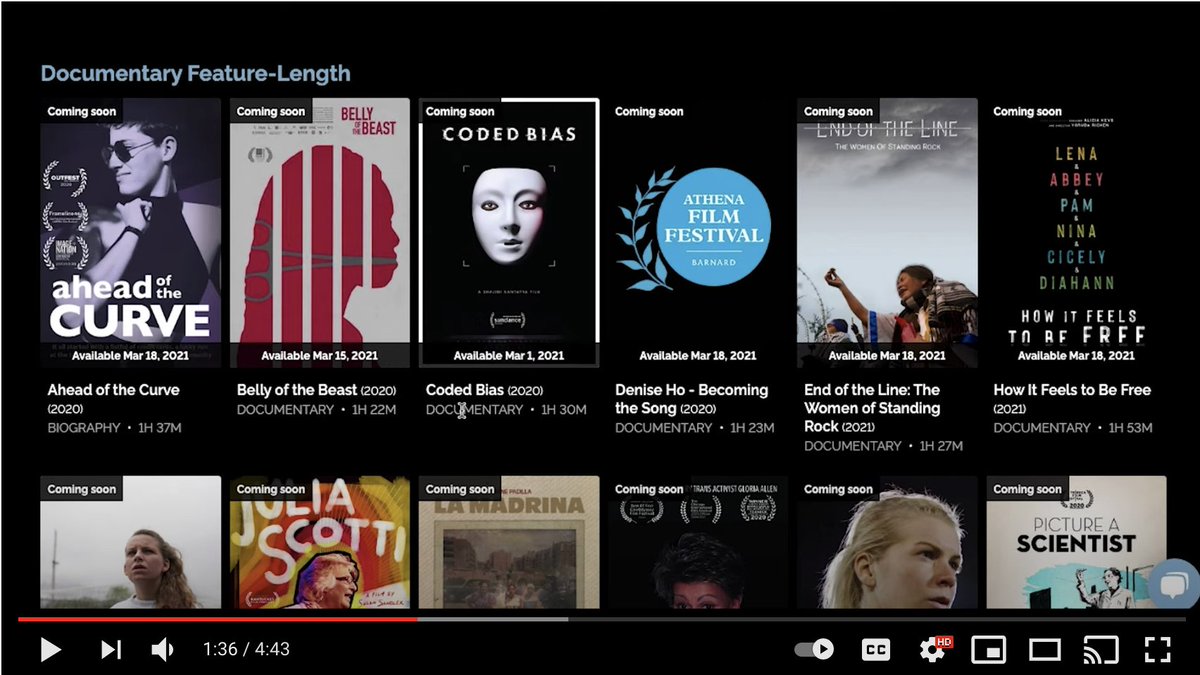
Task: Click the Documentary Feature-Length heading
Action: pos(195,74)
